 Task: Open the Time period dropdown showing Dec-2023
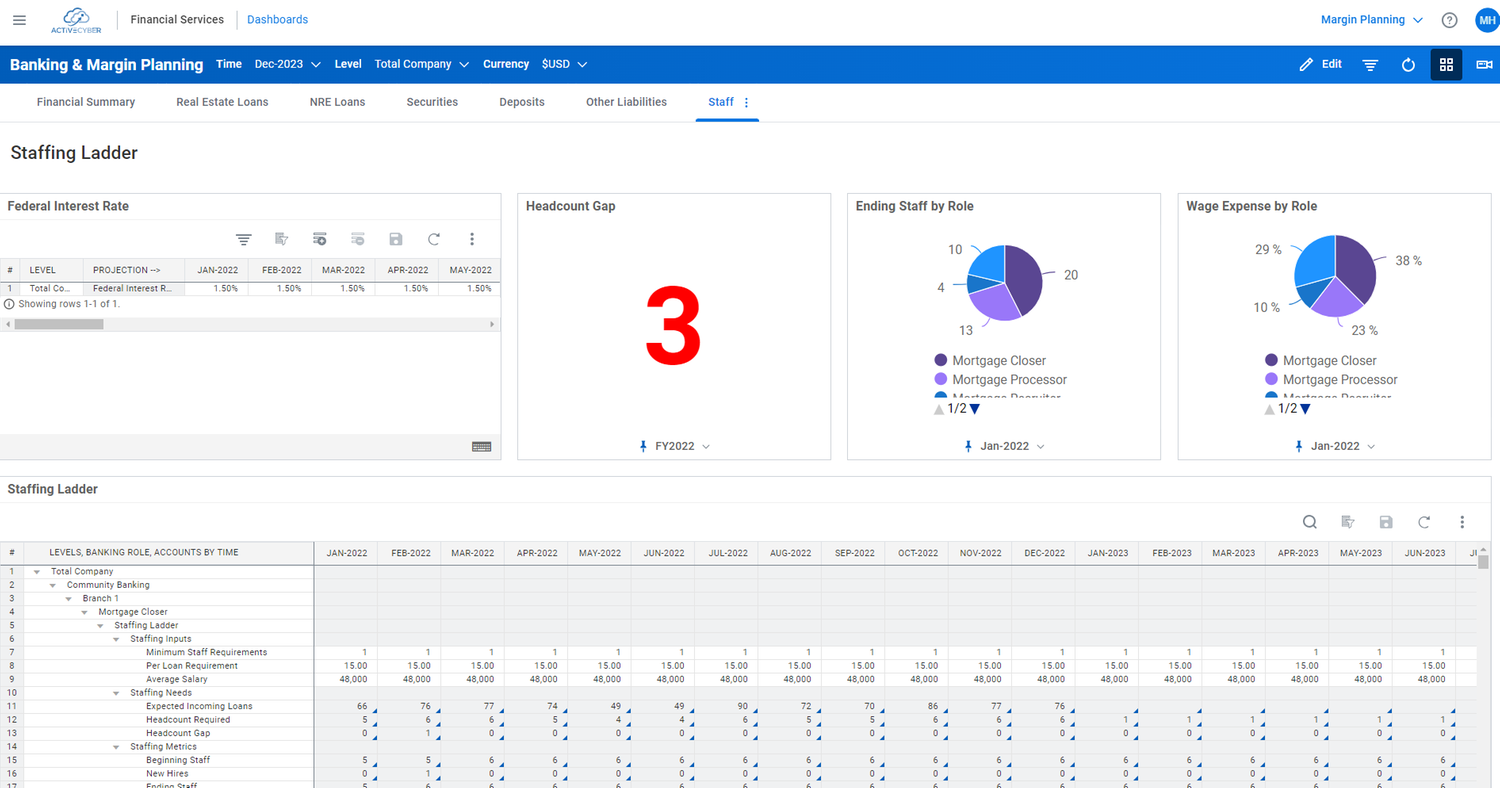[287, 63]
